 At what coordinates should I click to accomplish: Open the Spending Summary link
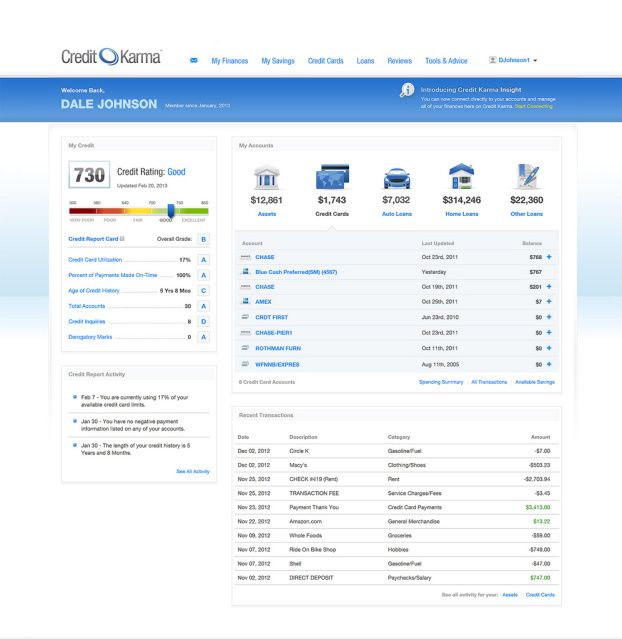click(440, 382)
